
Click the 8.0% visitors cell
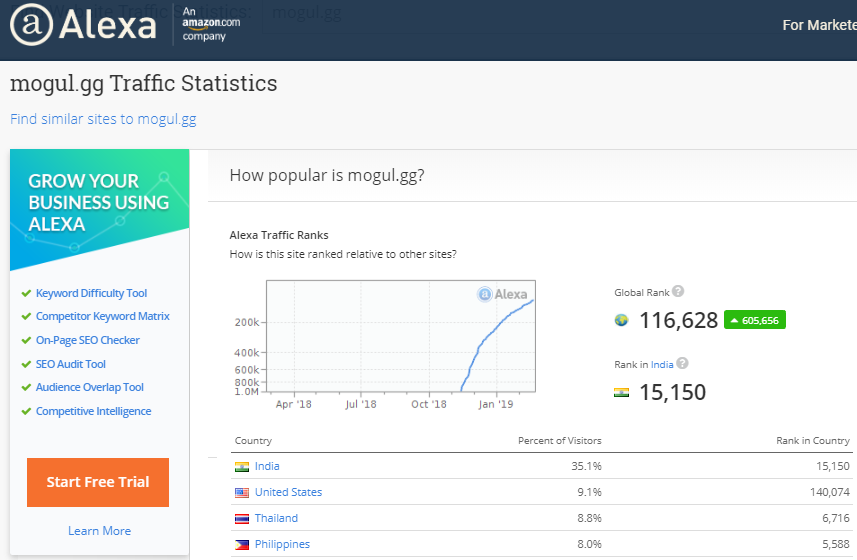589,545
